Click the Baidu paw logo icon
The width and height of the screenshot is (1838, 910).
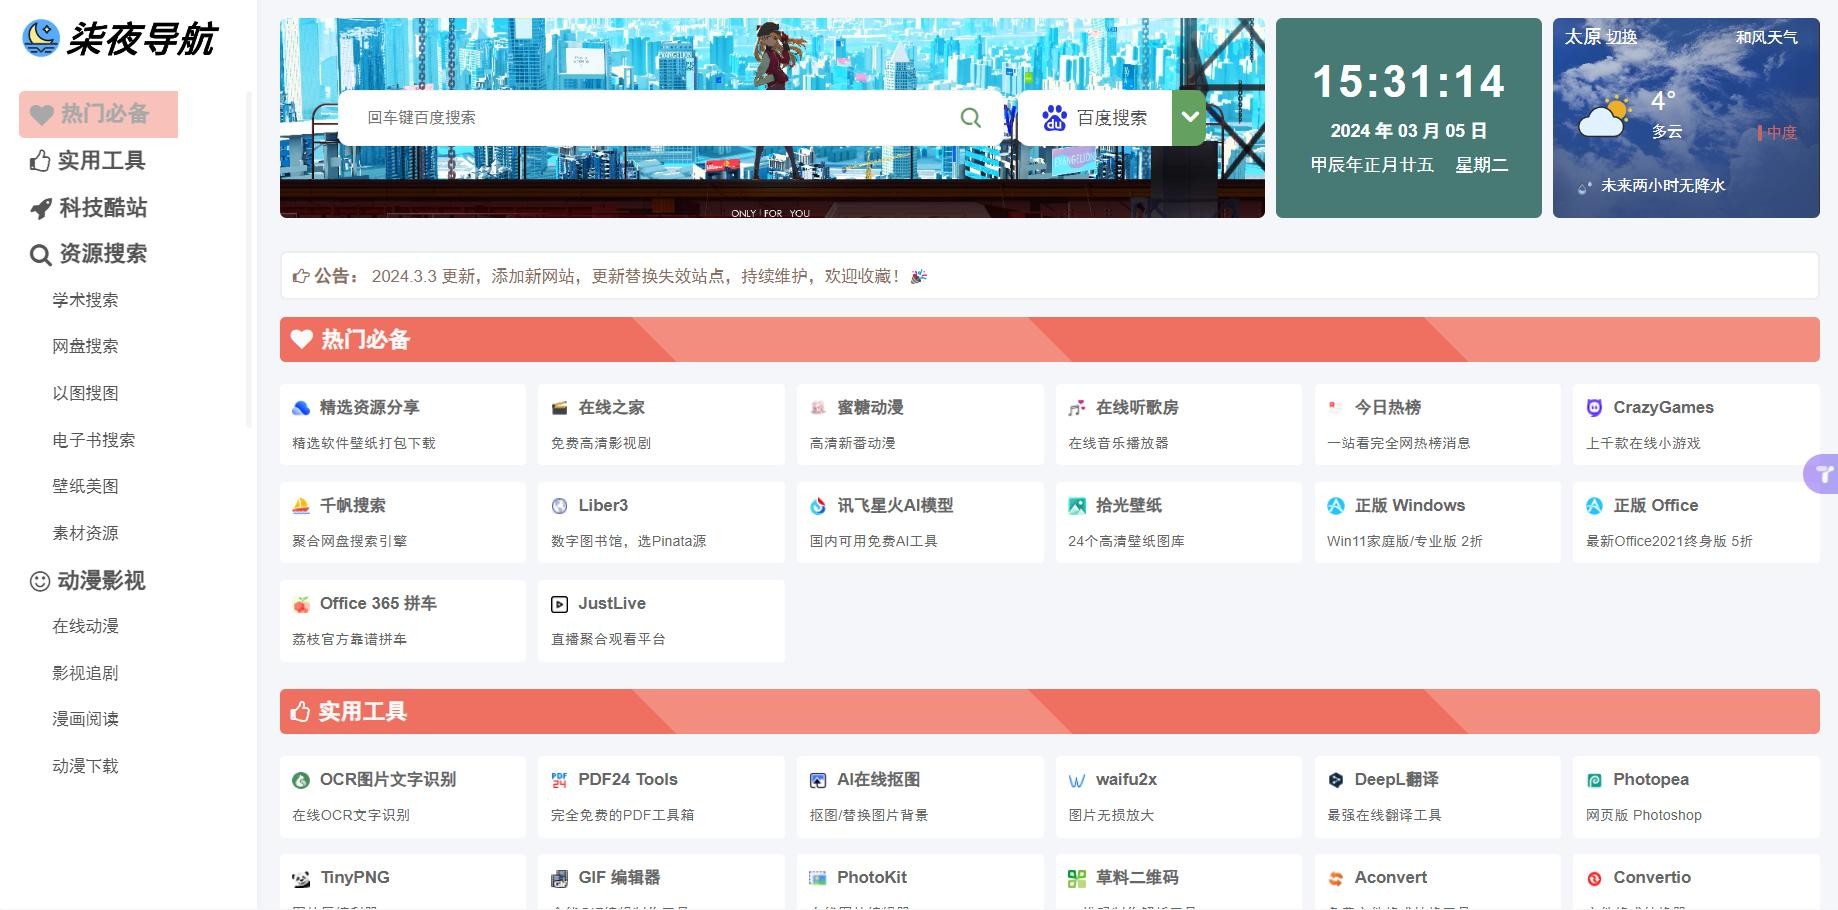(x=1054, y=118)
